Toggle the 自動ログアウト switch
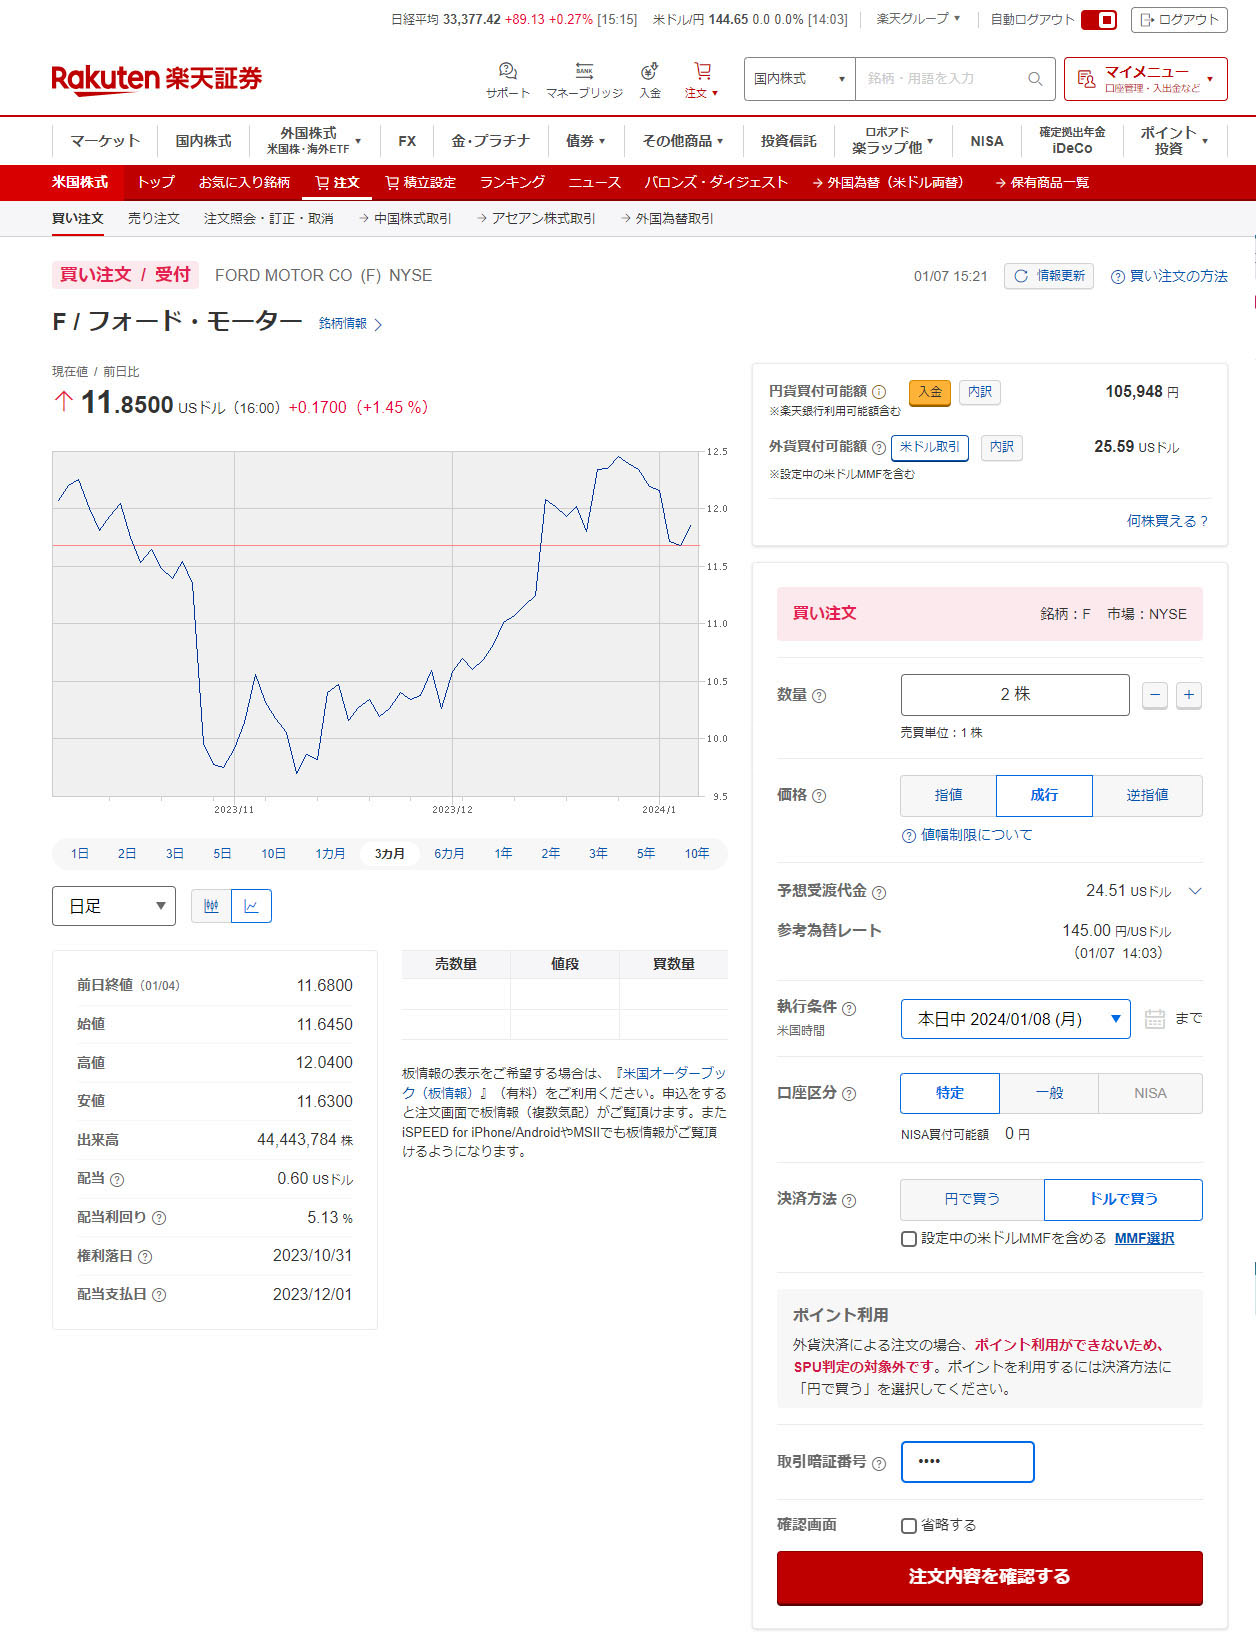Viewport: 1256px width, 1645px height. 1098,20
